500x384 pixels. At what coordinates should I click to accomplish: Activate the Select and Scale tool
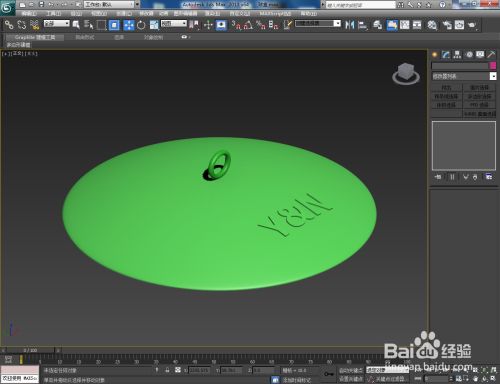154,25
